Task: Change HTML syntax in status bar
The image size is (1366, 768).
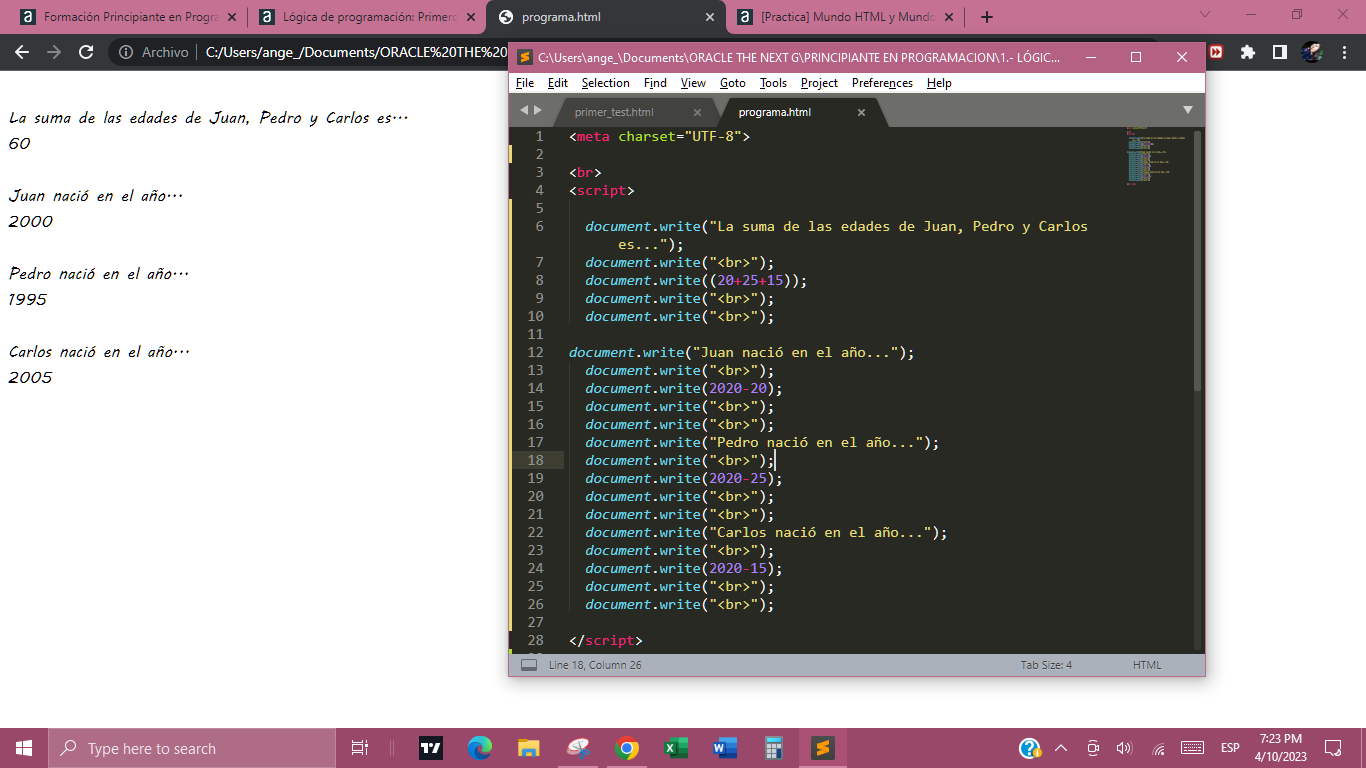Action: (x=1147, y=665)
